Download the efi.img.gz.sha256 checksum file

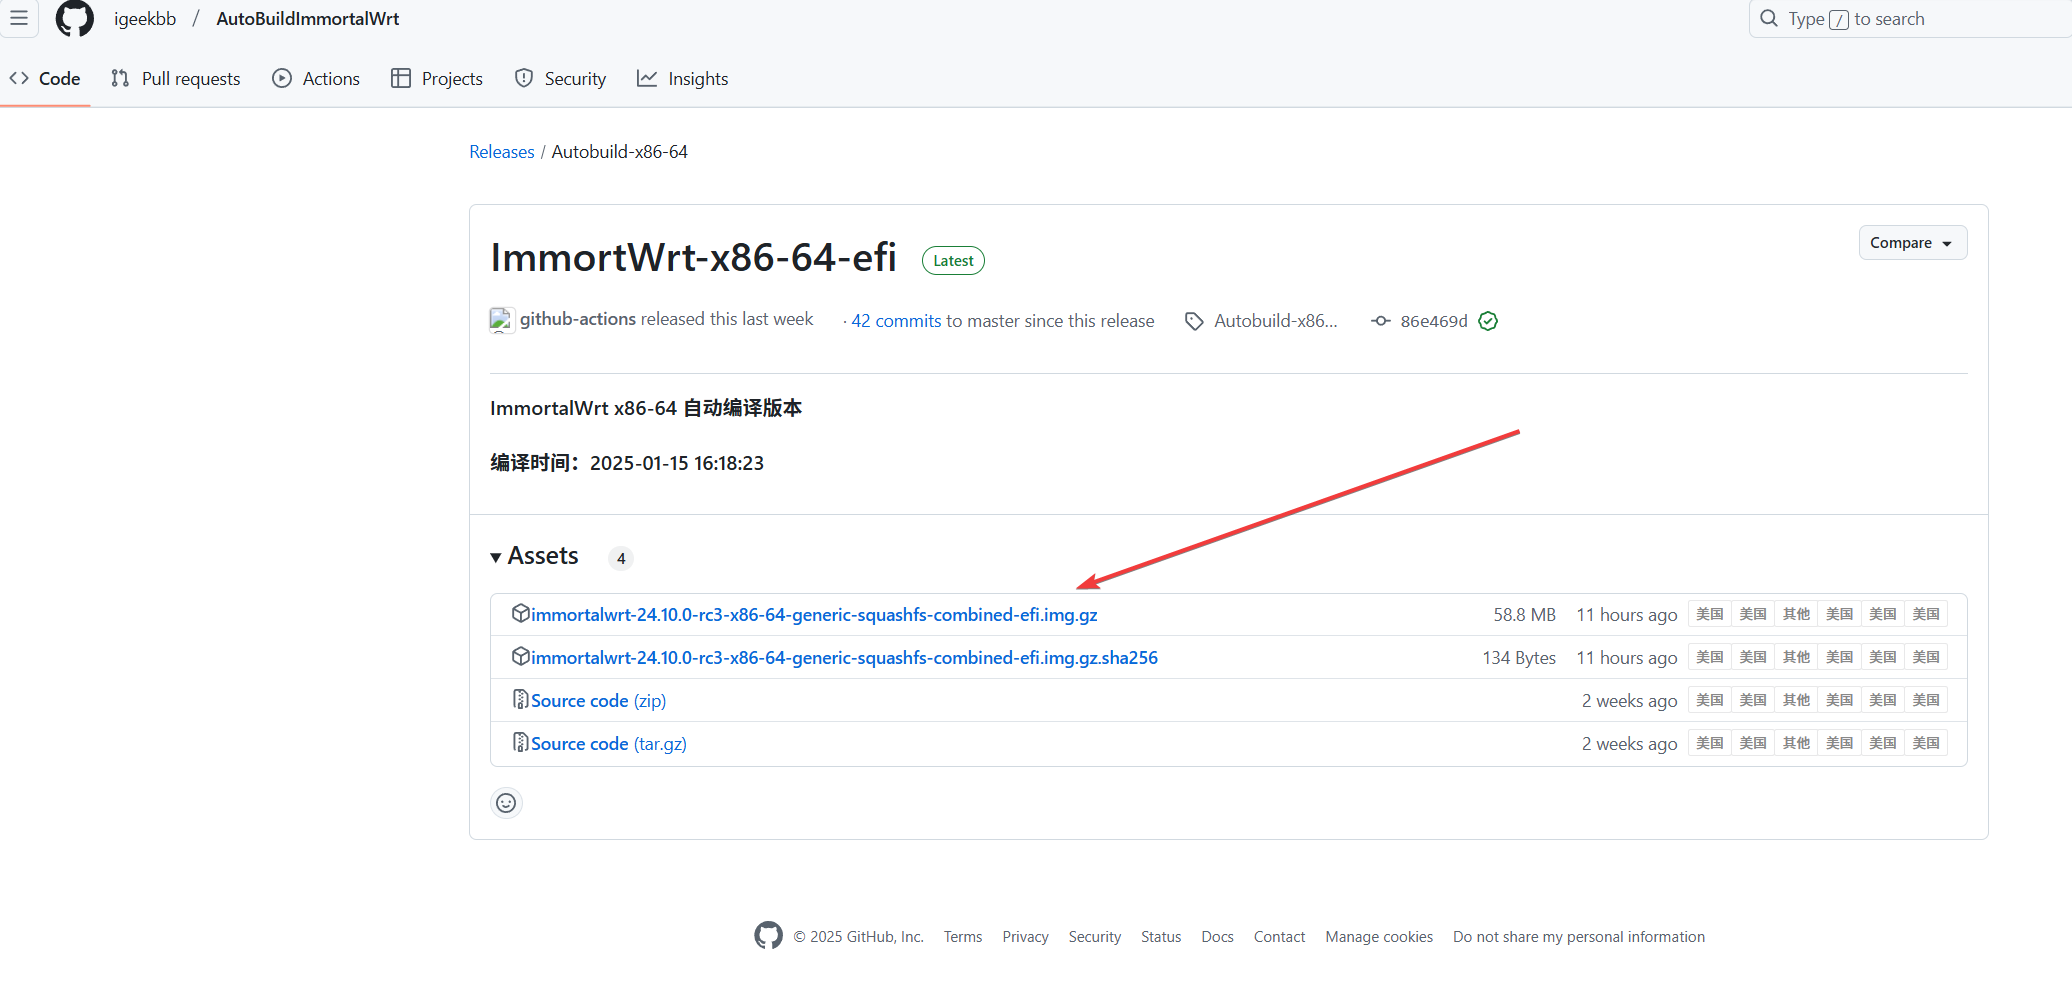[x=843, y=658]
